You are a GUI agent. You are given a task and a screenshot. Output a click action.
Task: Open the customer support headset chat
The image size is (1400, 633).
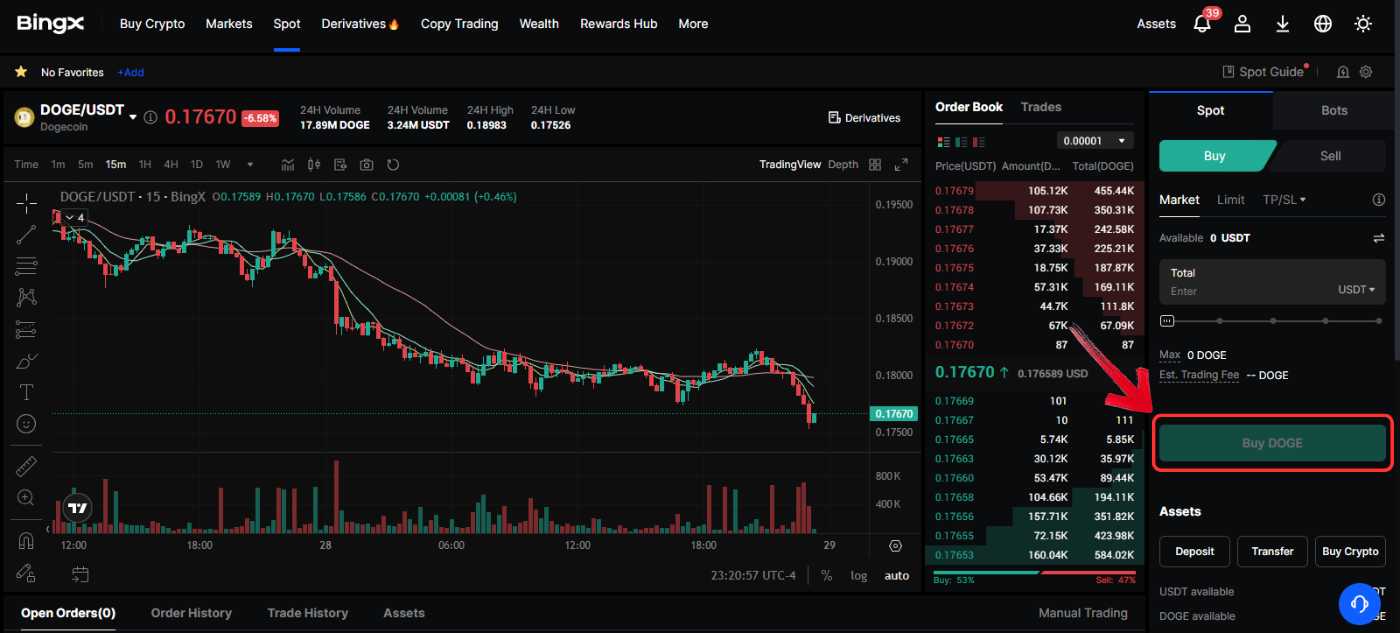coord(1359,603)
